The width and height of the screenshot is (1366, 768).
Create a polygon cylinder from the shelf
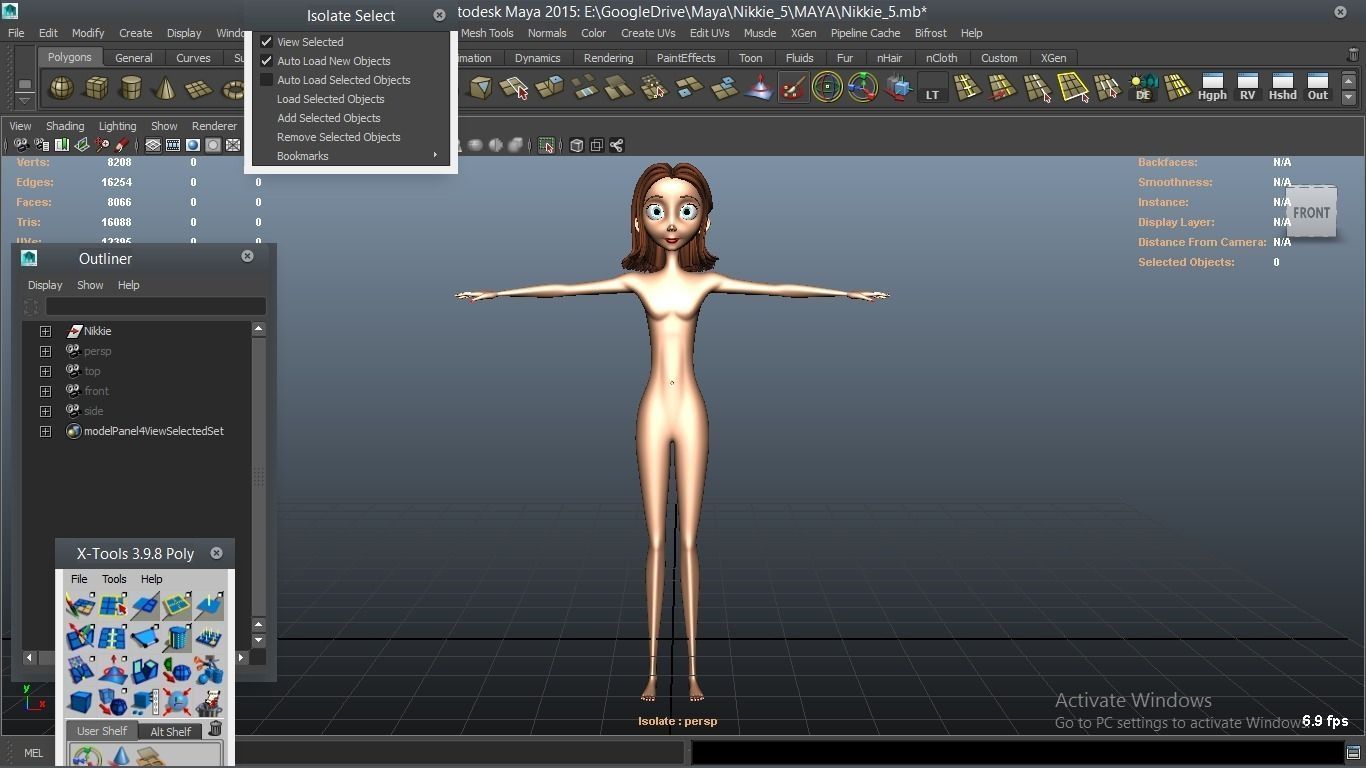[x=130, y=89]
